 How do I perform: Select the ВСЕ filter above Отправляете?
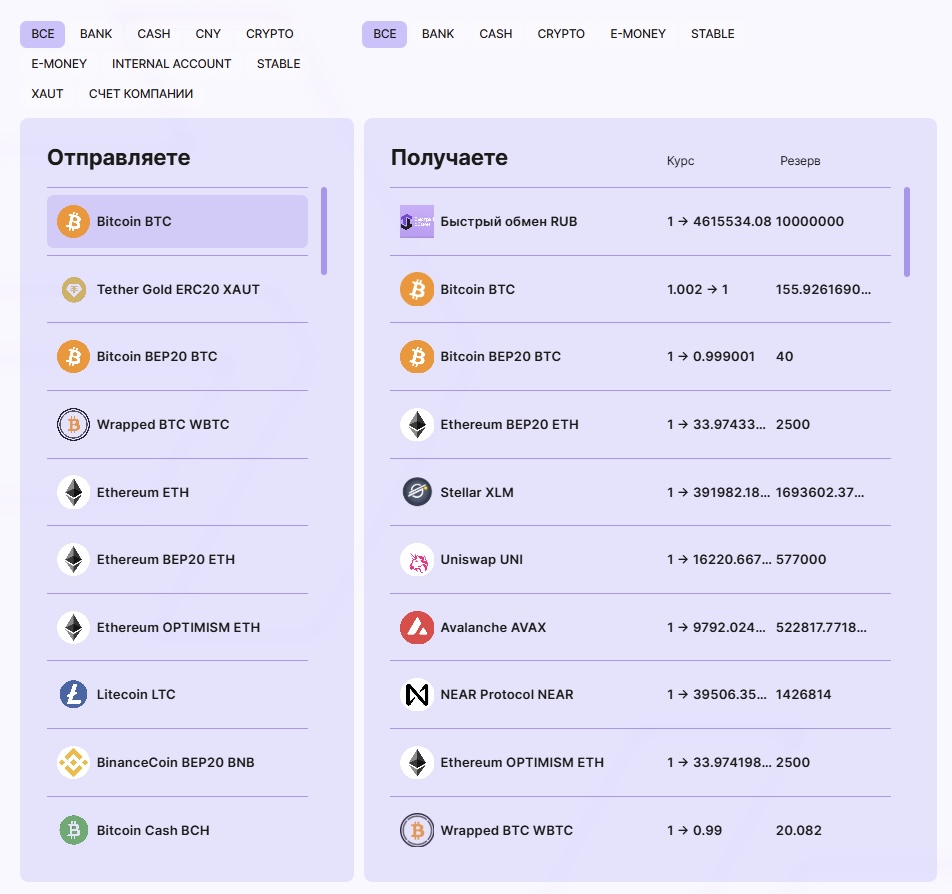(42, 34)
